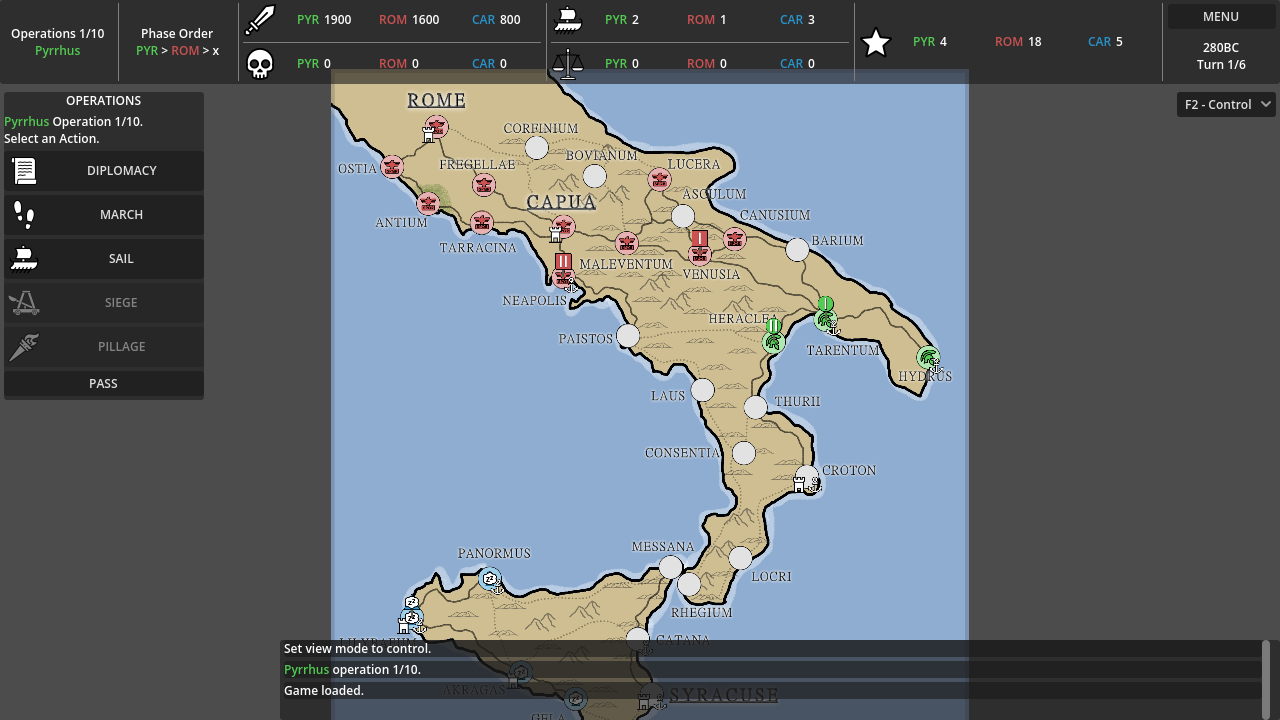Select the neutral city circle at Bovianum
Image resolution: width=1280 pixels, height=720 pixels.
coord(595,176)
